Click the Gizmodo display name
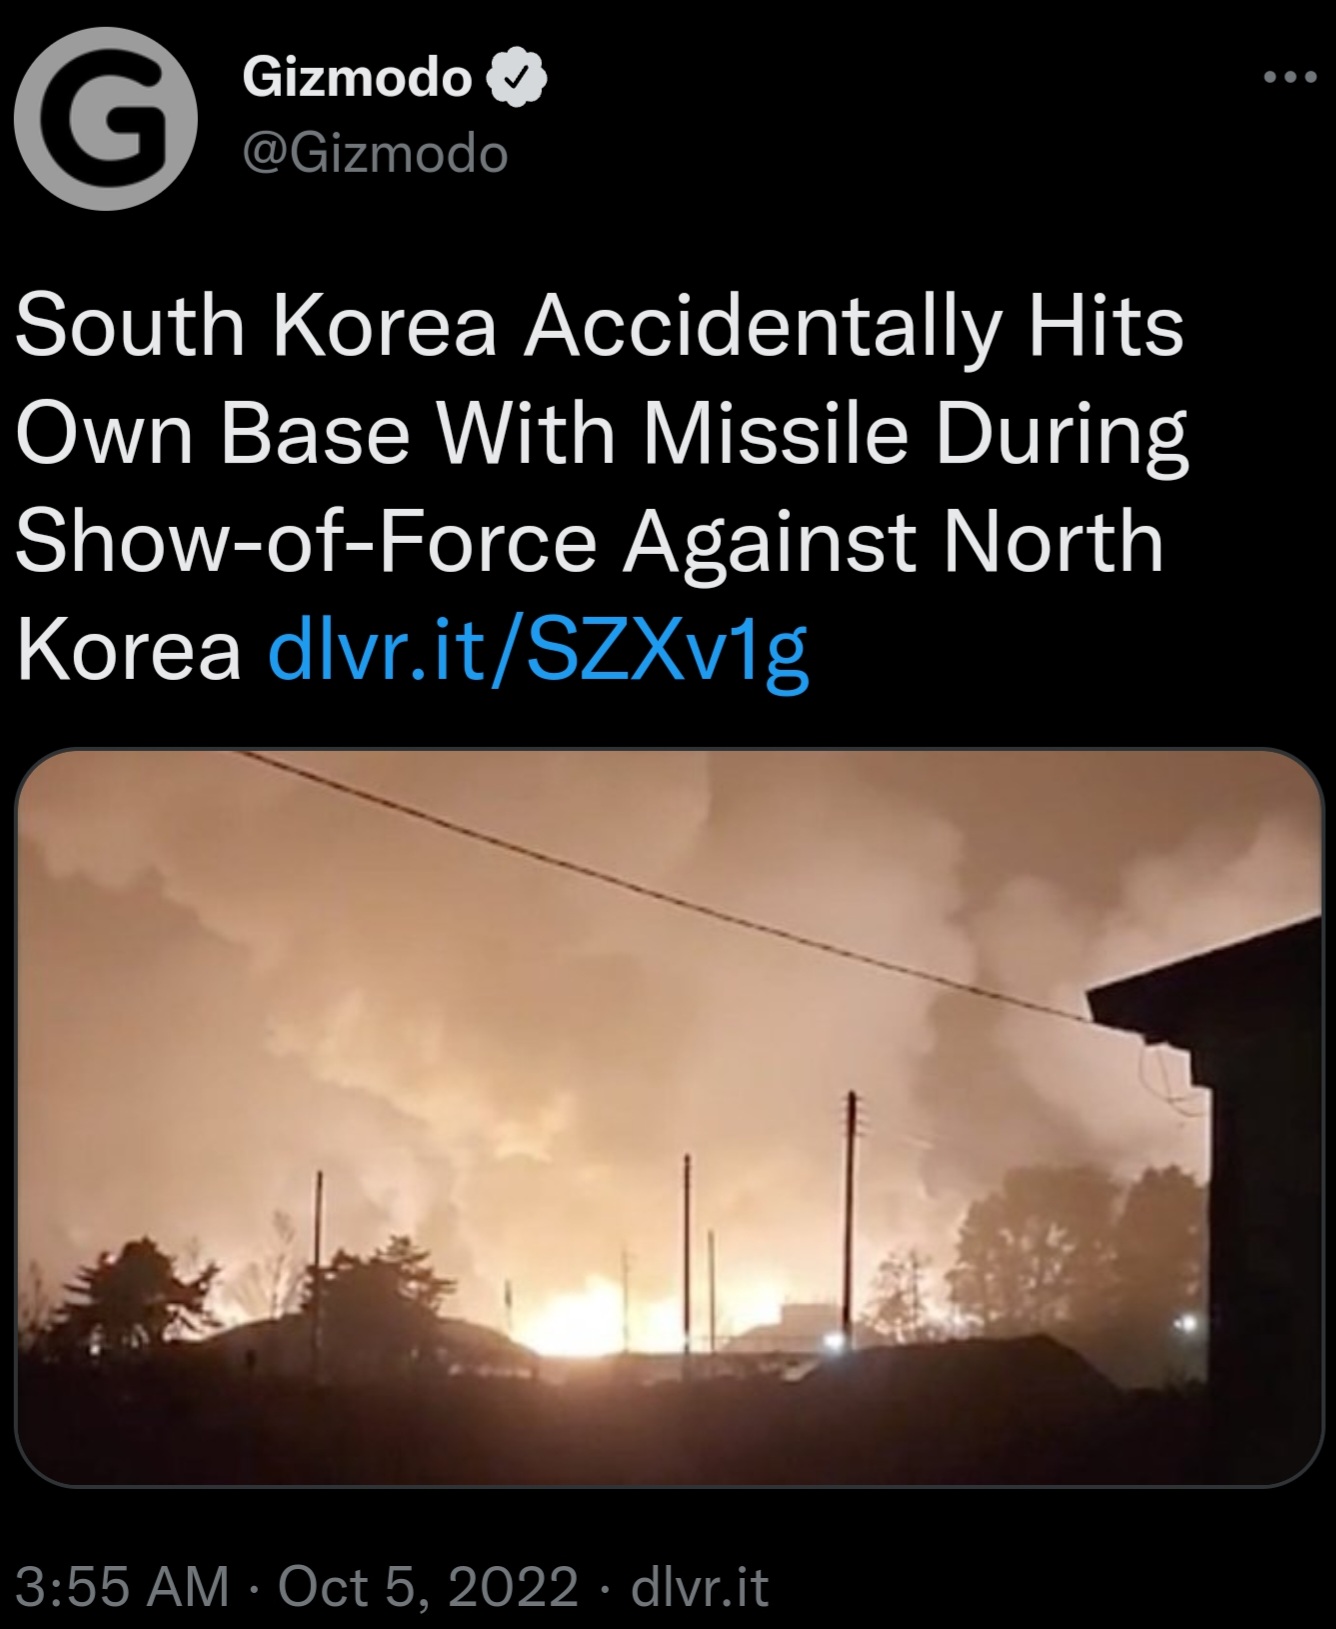Screen dimensions: 1336x1629 tap(357, 78)
